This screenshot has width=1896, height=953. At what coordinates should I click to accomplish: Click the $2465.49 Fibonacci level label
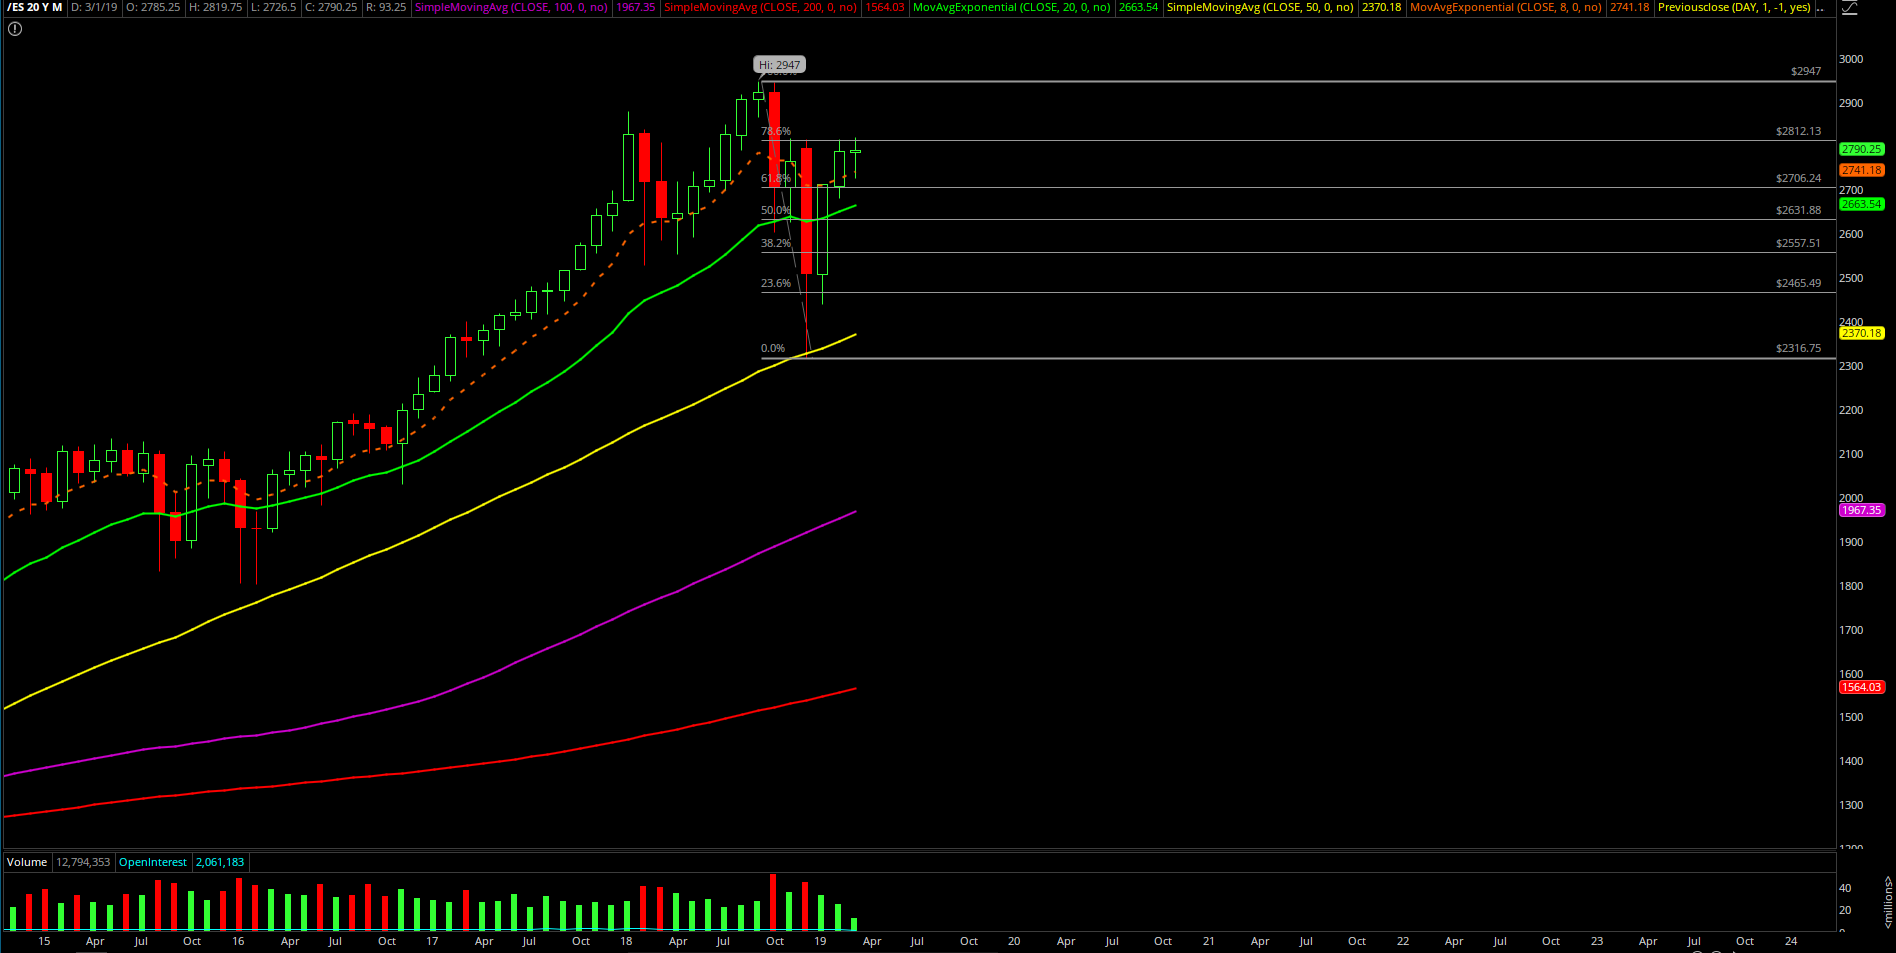[1798, 283]
